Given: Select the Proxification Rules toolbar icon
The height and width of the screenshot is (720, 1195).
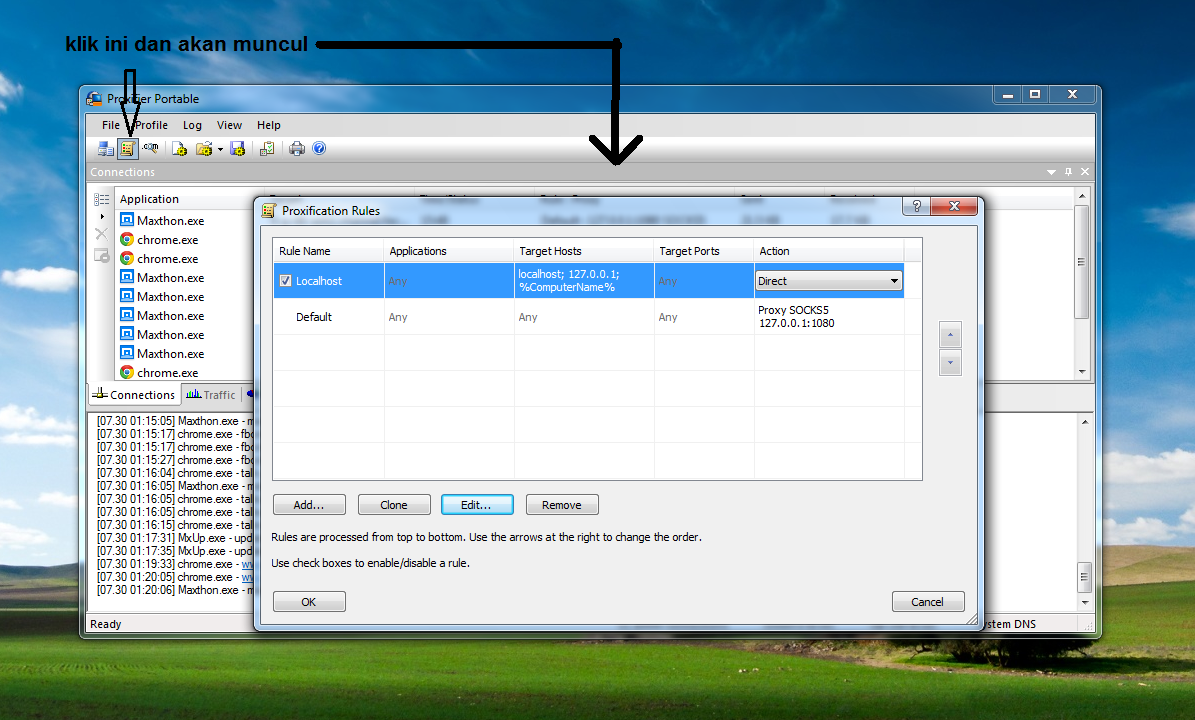Looking at the screenshot, I should click(127, 148).
